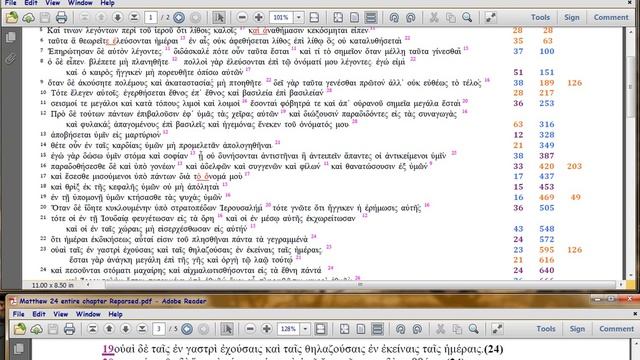640x360 pixels.
Task: Click the fit-width icon in the Matthew 24 window
Action: point(321,329)
